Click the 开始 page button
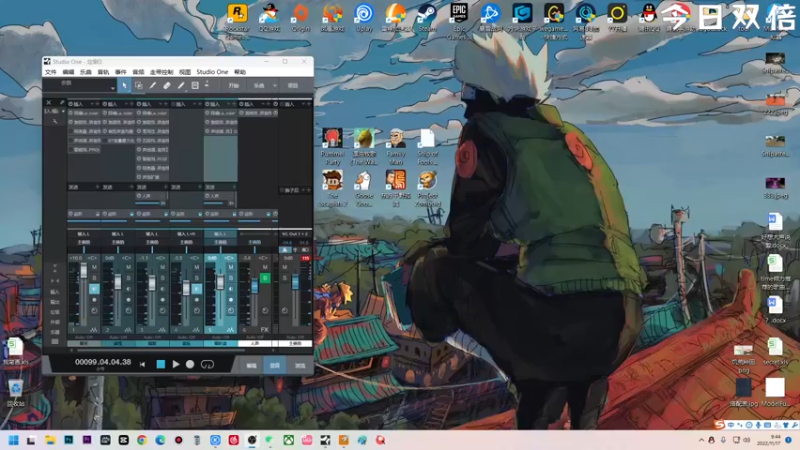This screenshot has width=800, height=450. pyautogui.click(x=234, y=86)
